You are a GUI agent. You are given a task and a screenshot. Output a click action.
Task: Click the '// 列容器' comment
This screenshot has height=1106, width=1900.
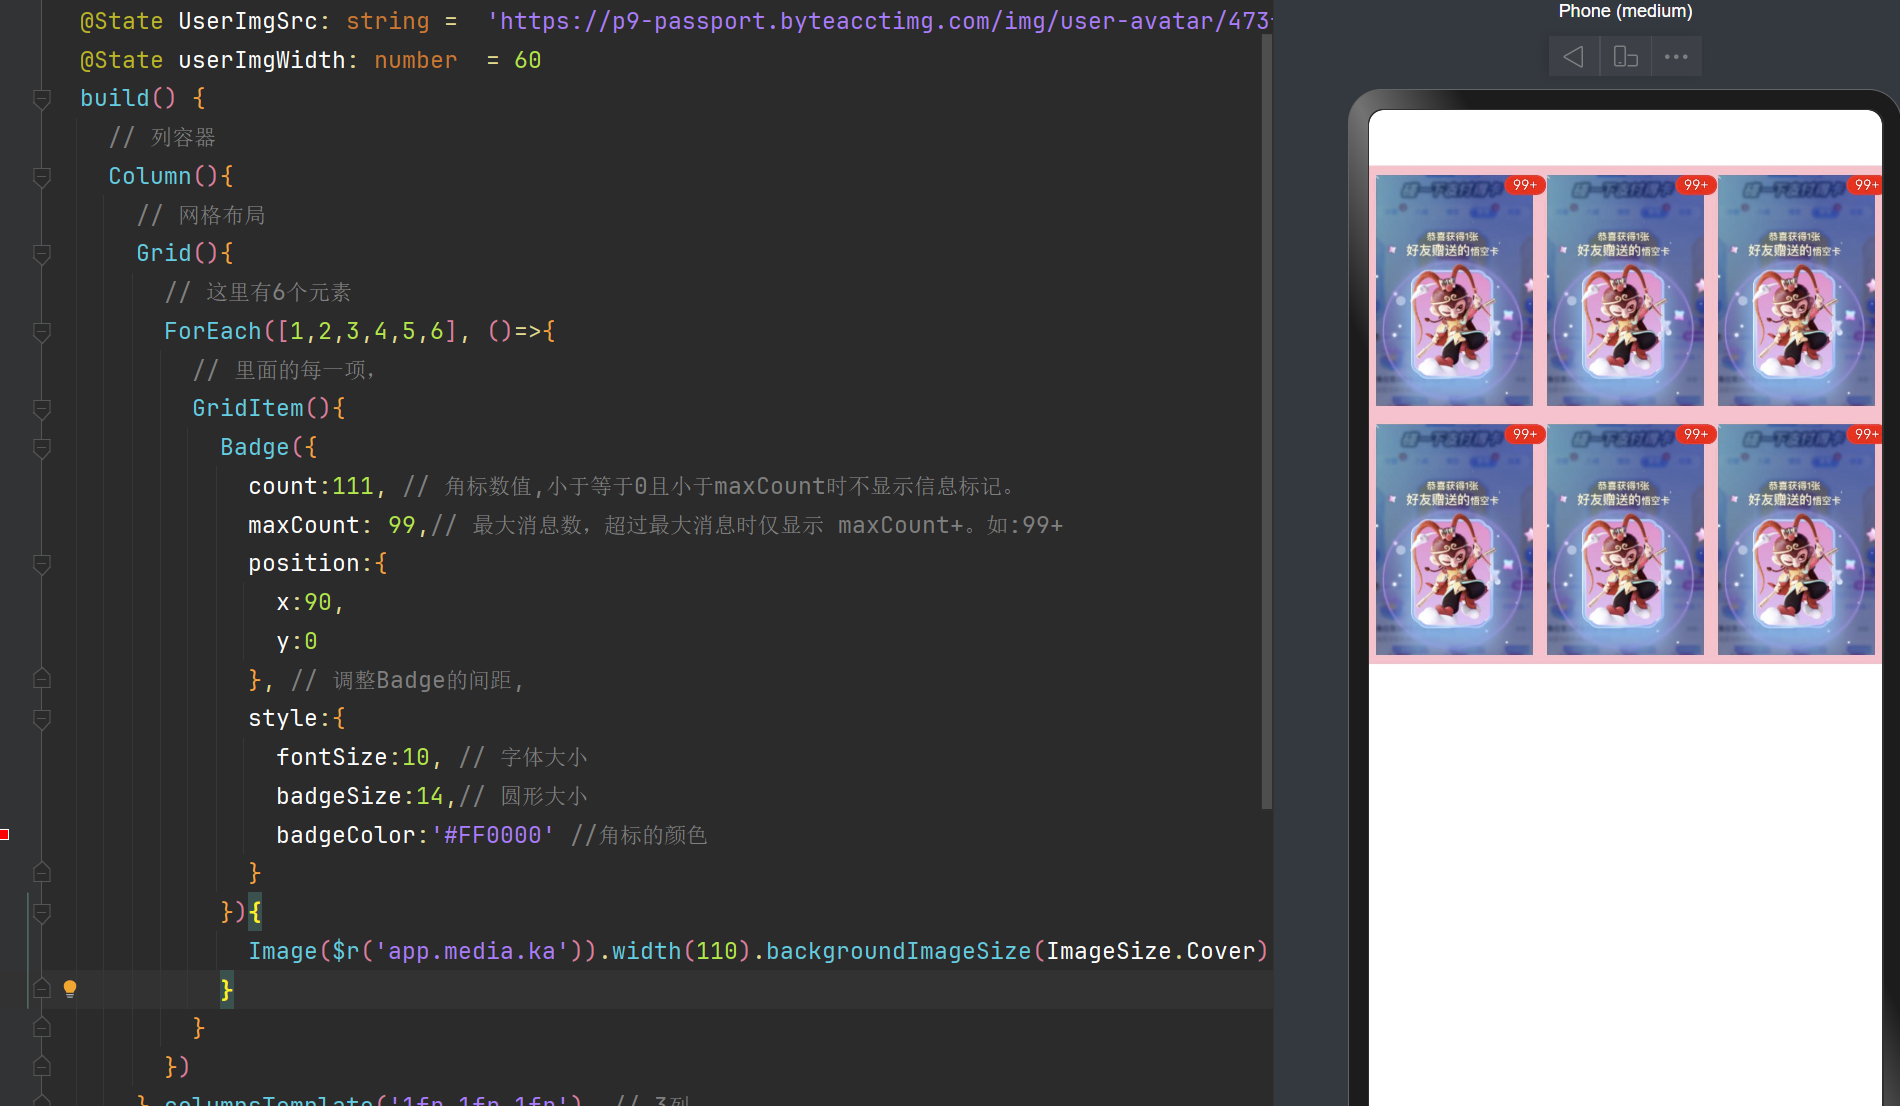[x=162, y=137]
